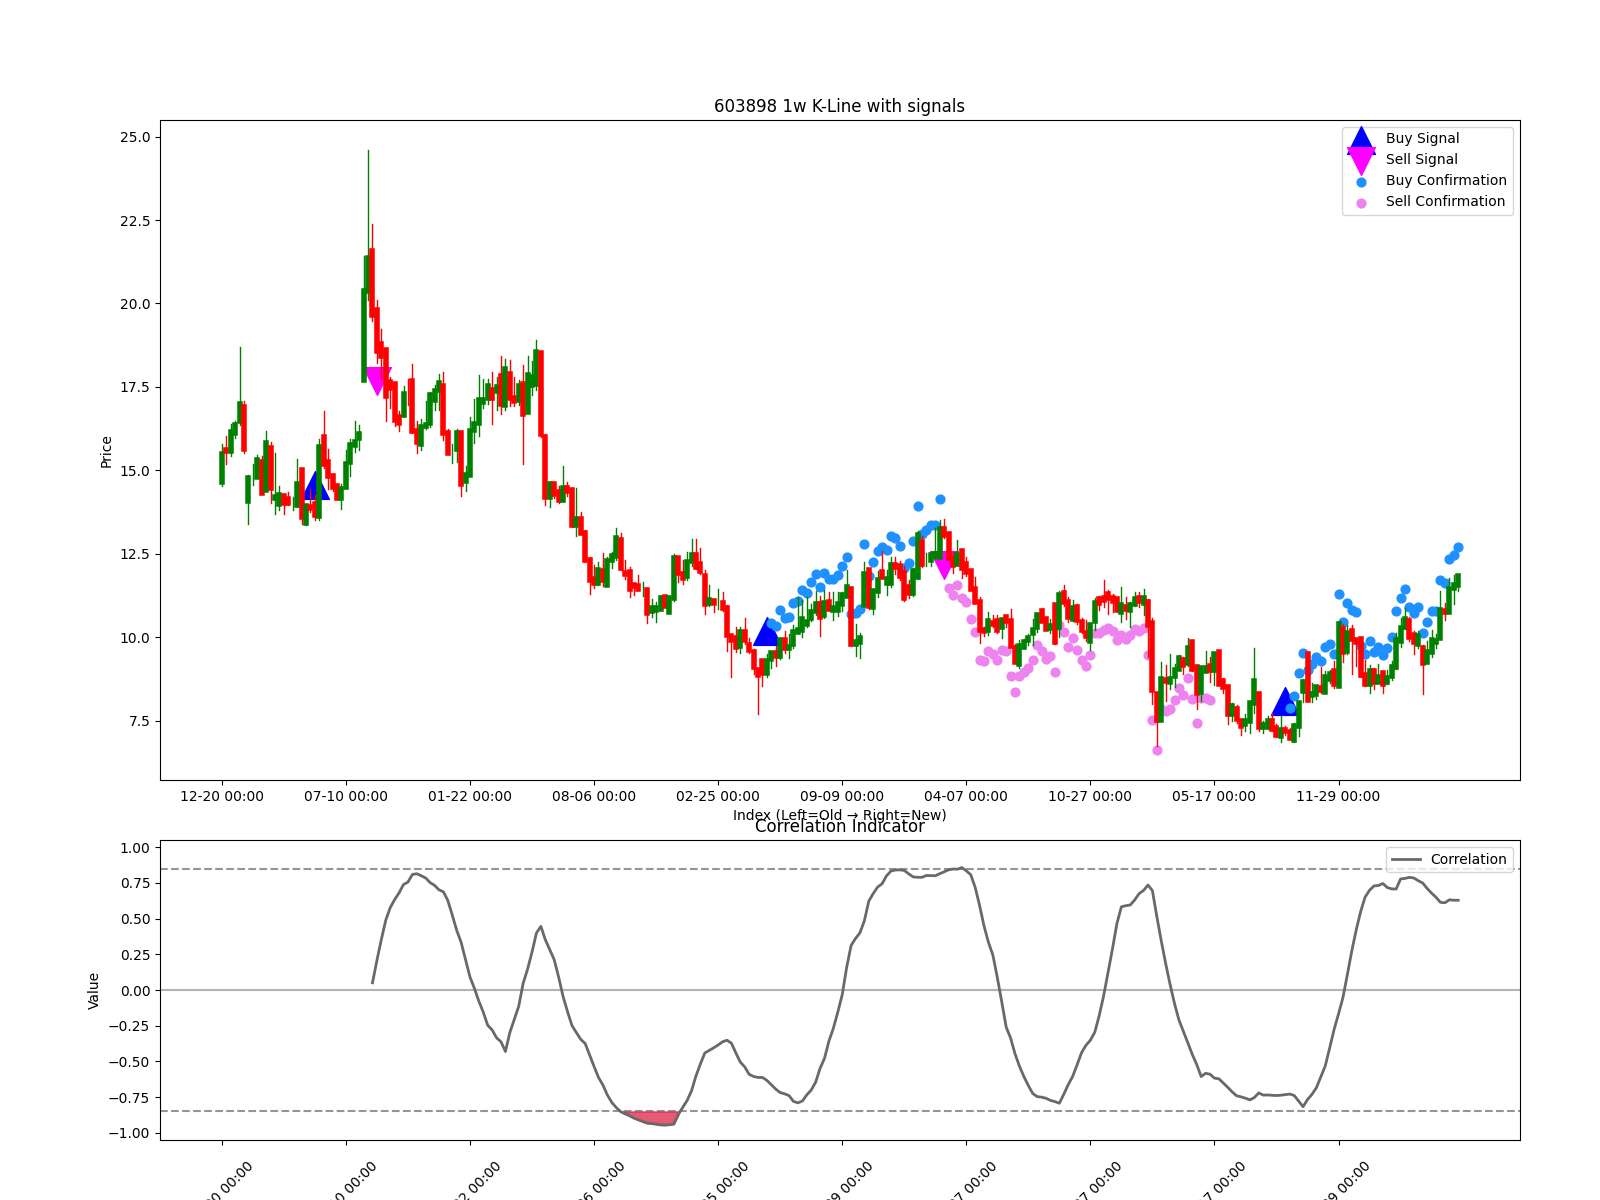Click the 'Correlation Indicator' subplot title
Screen dimensions: 1600x1200
tap(839, 826)
